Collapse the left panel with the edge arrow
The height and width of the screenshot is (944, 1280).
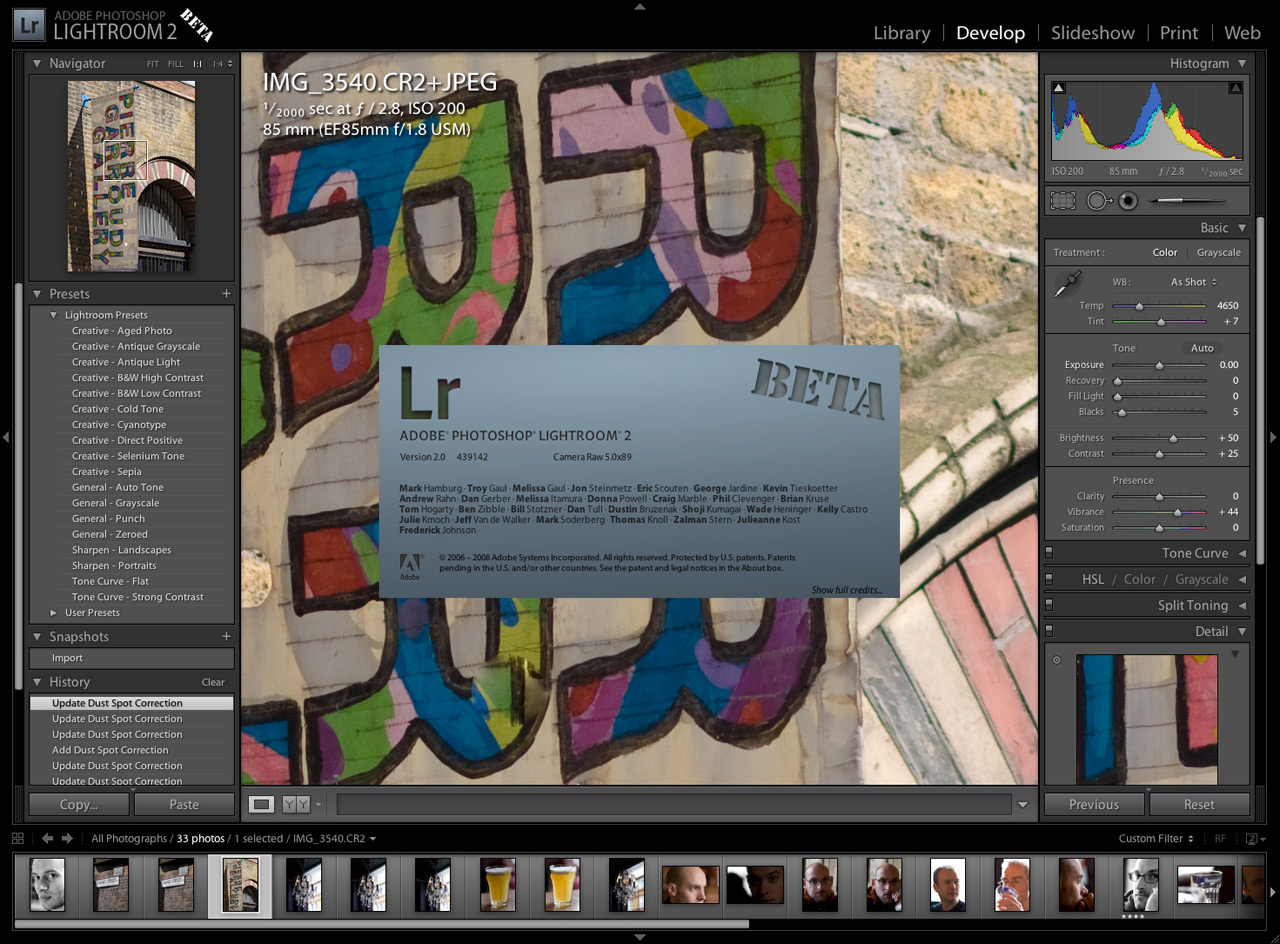[x=6, y=437]
